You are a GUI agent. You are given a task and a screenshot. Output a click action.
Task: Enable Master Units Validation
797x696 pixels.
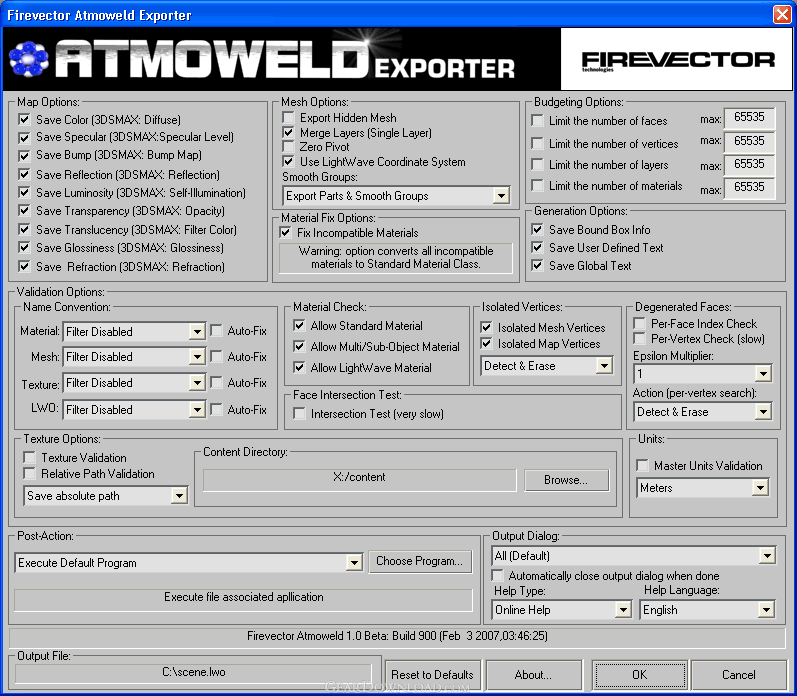[642, 465]
